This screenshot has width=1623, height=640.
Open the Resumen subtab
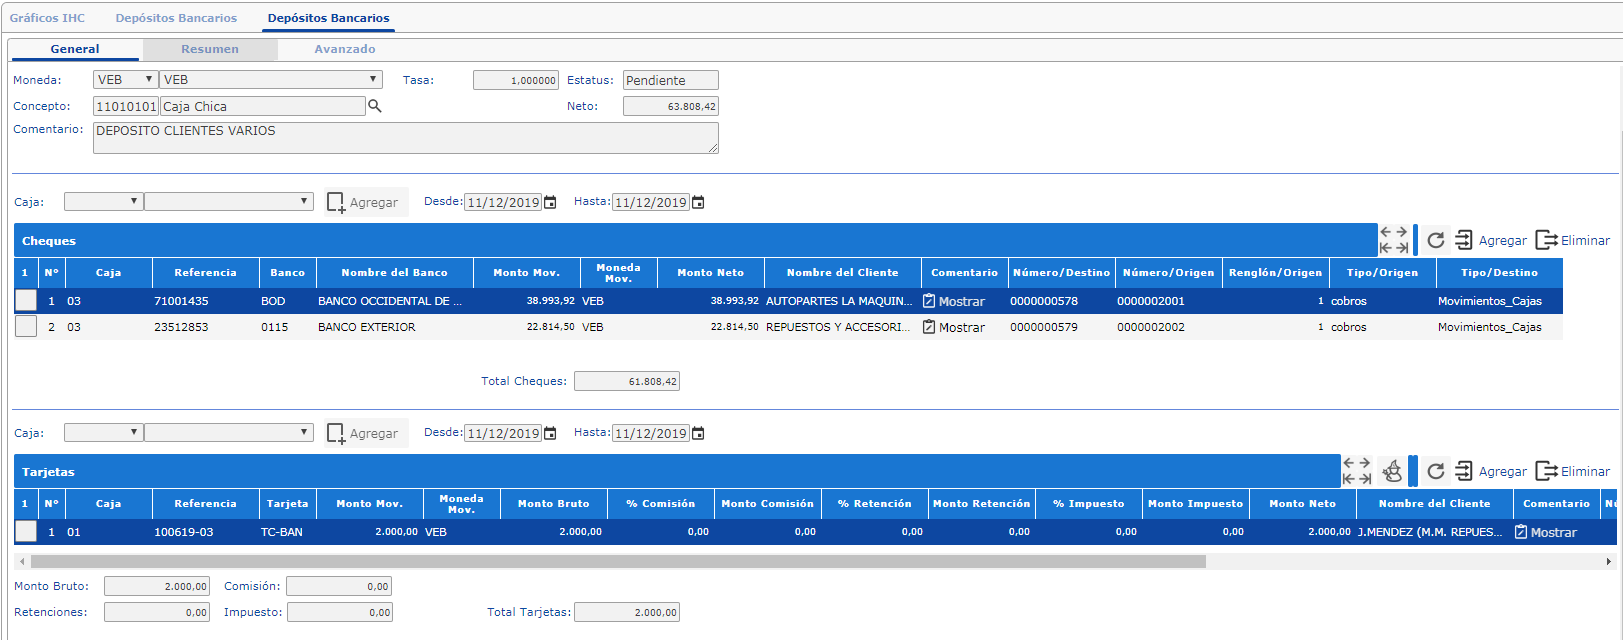(210, 49)
